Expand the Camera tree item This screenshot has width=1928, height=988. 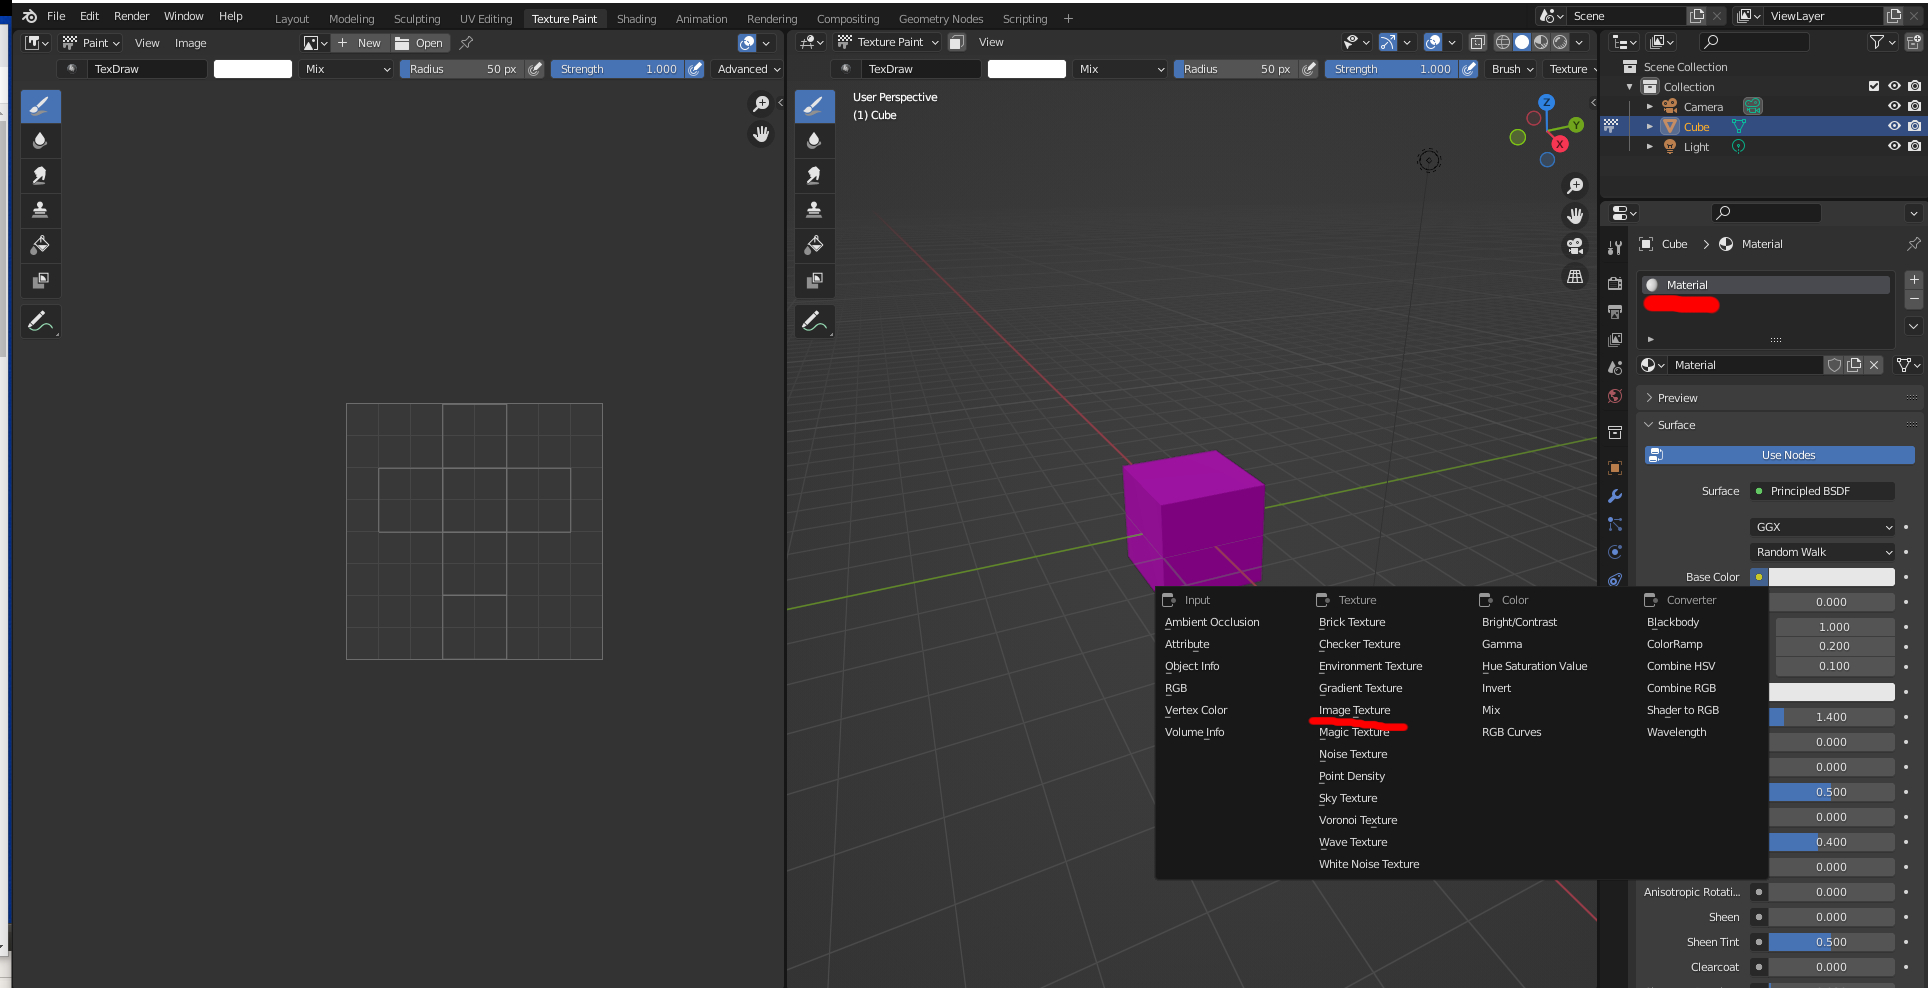coord(1650,107)
